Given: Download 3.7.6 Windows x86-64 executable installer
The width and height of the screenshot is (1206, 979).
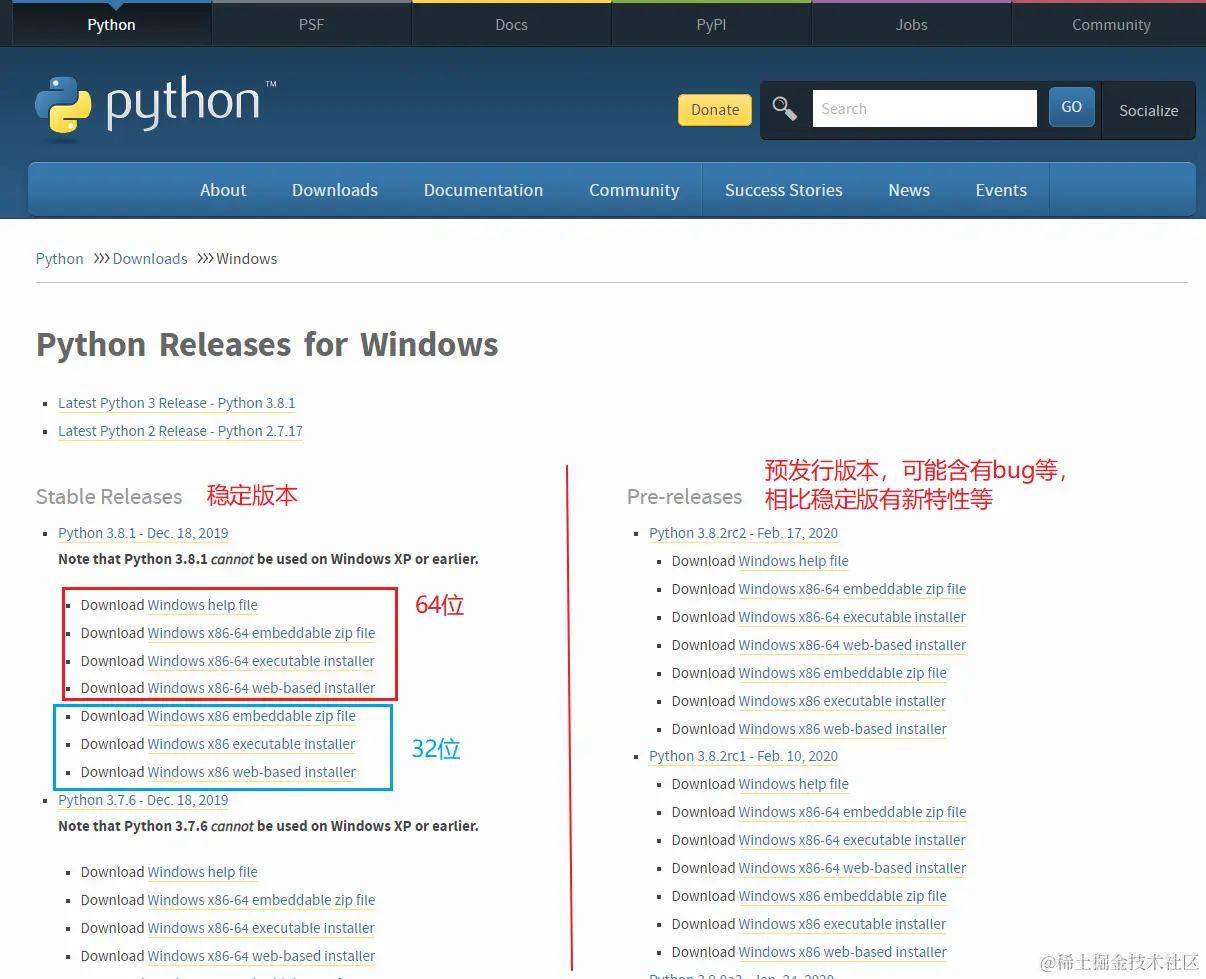Looking at the screenshot, I should pyautogui.click(x=261, y=928).
